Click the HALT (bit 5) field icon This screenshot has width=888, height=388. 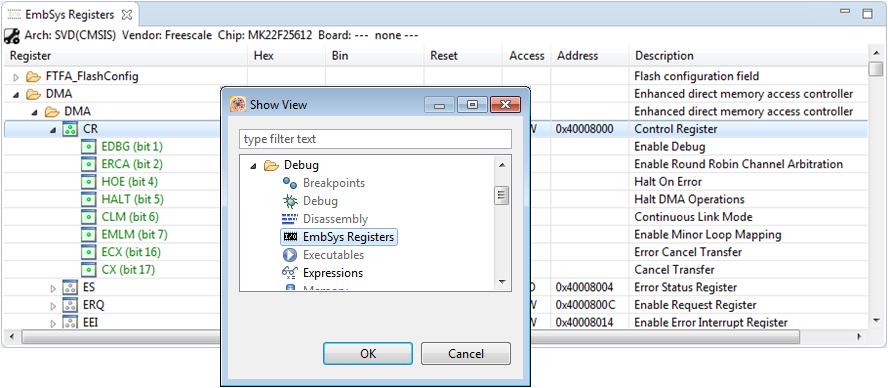tap(88, 199)
